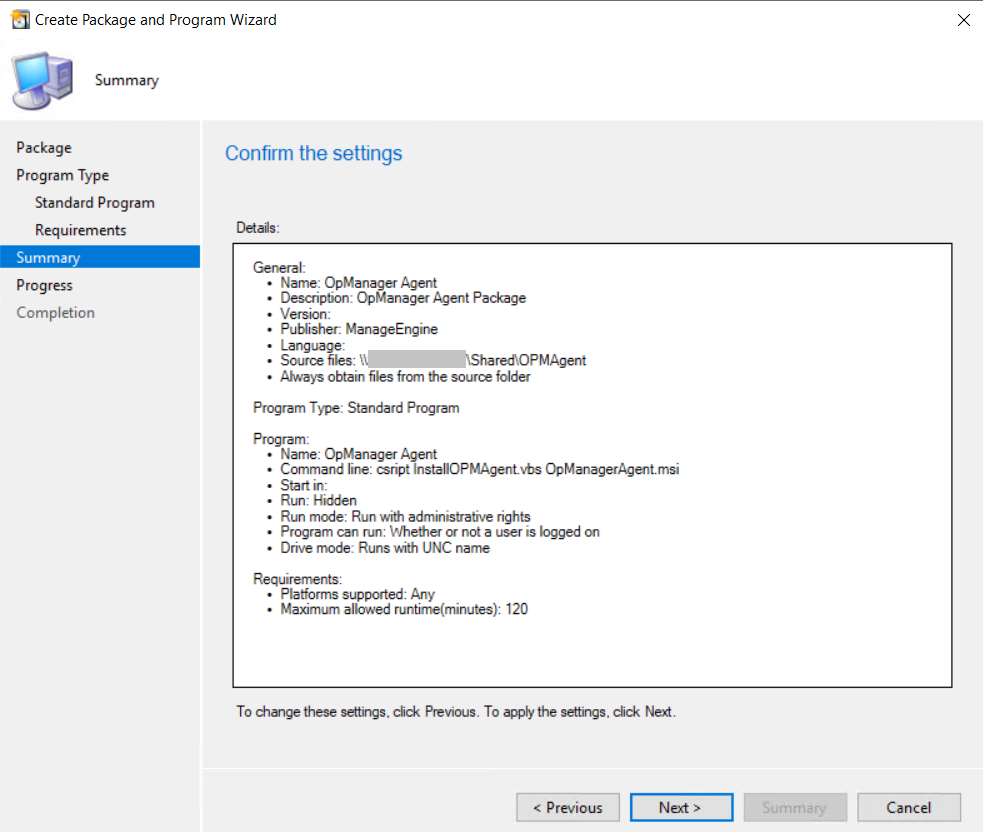Click inside the Details summary box
Screen dimensions: 983x832
tap(593, 460)
